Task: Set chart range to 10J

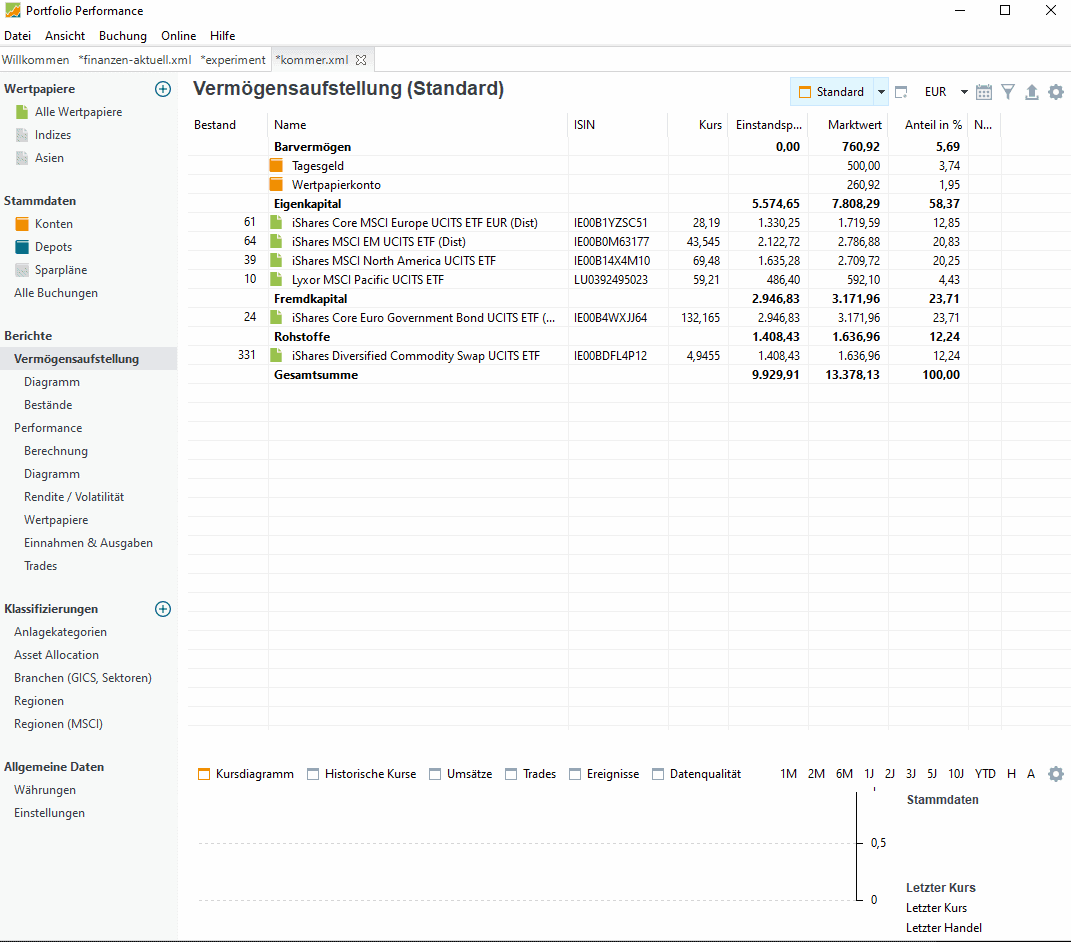Action: 956,774
